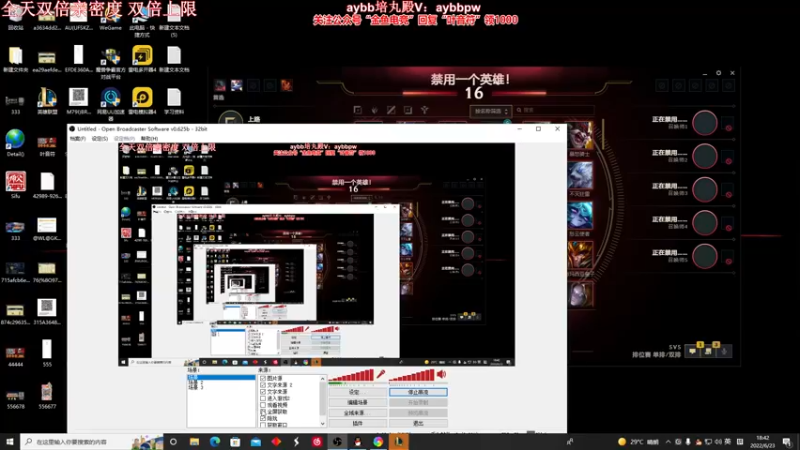The height and width of the screenshot is (450, 800).
Task: Open the Windows Start menu
Action: pyautogui.click(x=10, y=442)
